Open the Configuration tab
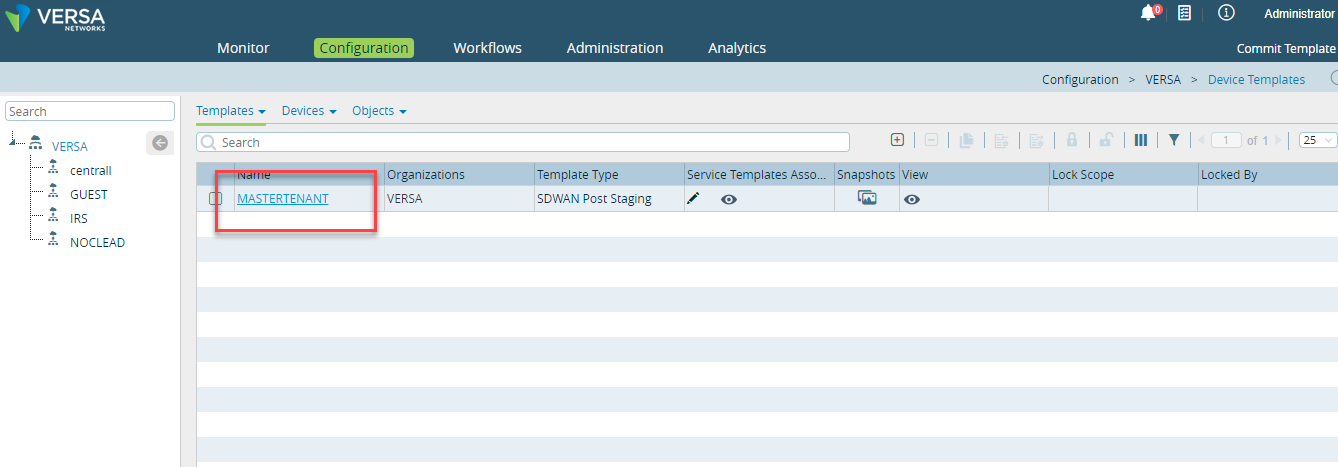1338x467 pixels. [x=364, y=48]
